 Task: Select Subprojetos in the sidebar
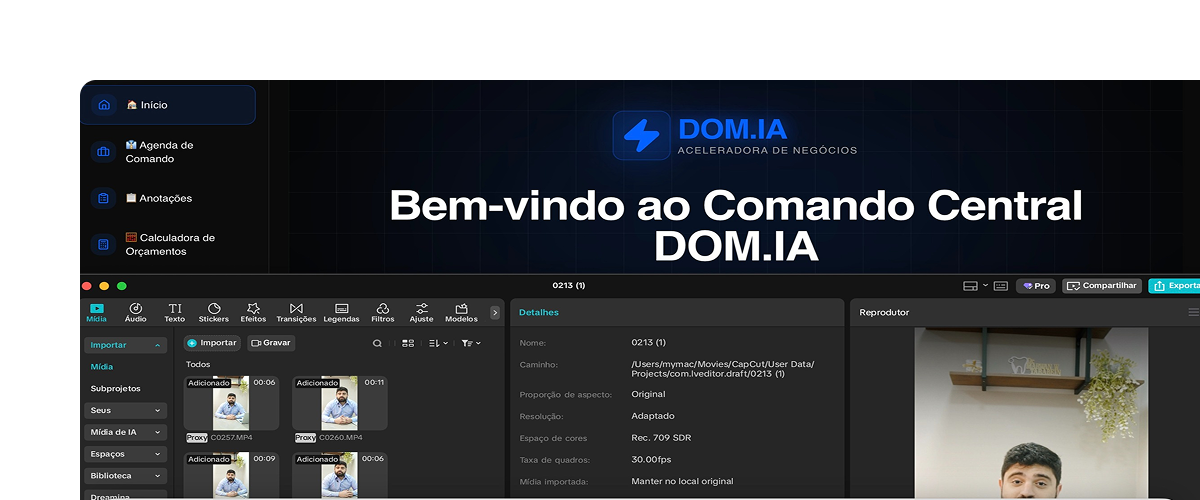(116, 388)
